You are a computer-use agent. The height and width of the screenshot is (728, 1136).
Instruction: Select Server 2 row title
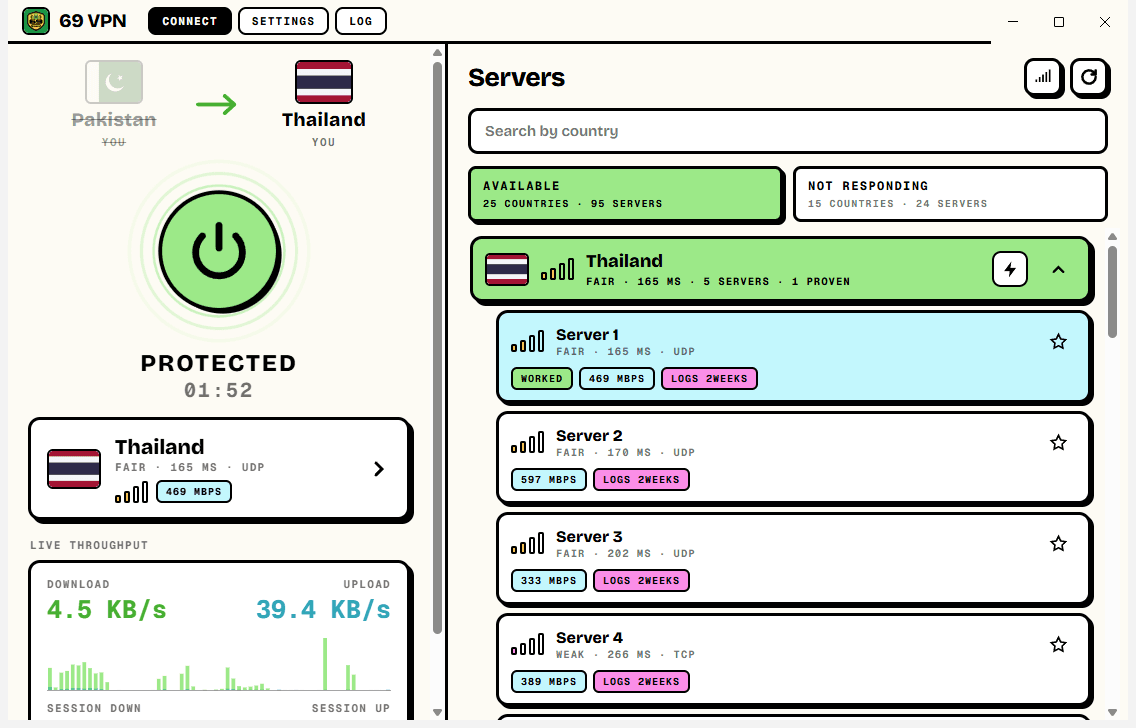click(x=589, y=435)
